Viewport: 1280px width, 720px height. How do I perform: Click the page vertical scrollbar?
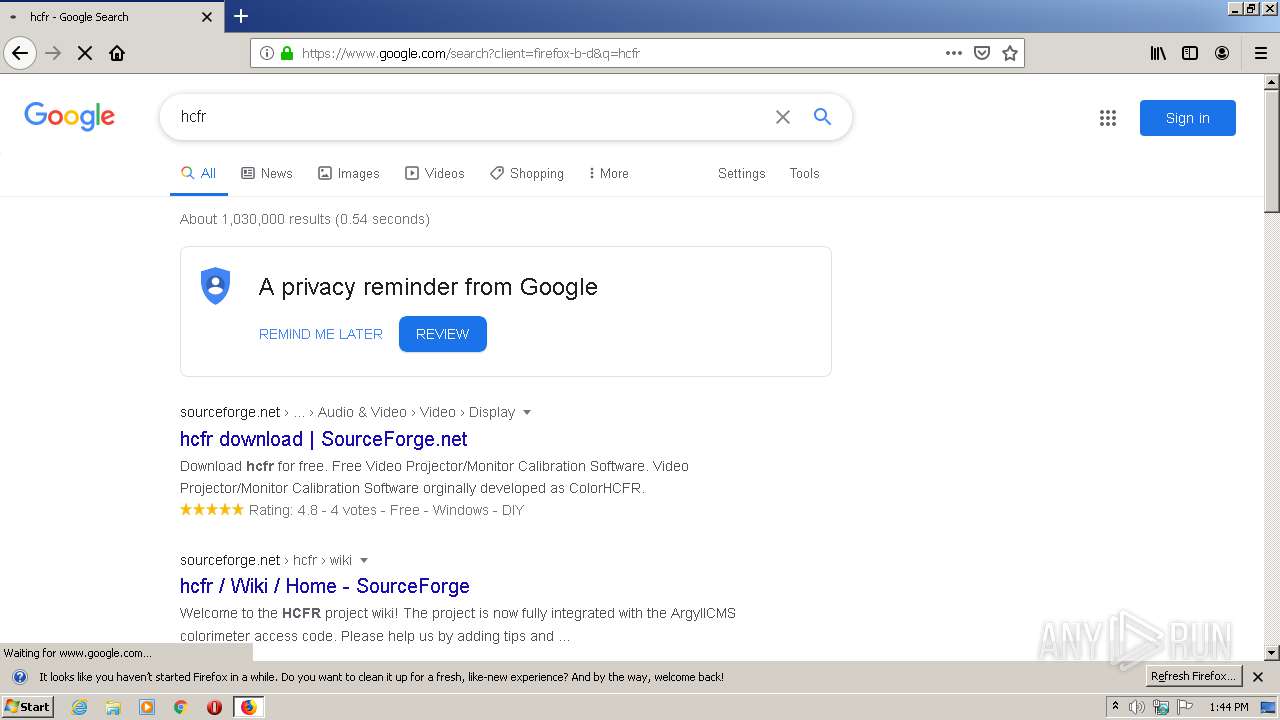(1272, 150)
